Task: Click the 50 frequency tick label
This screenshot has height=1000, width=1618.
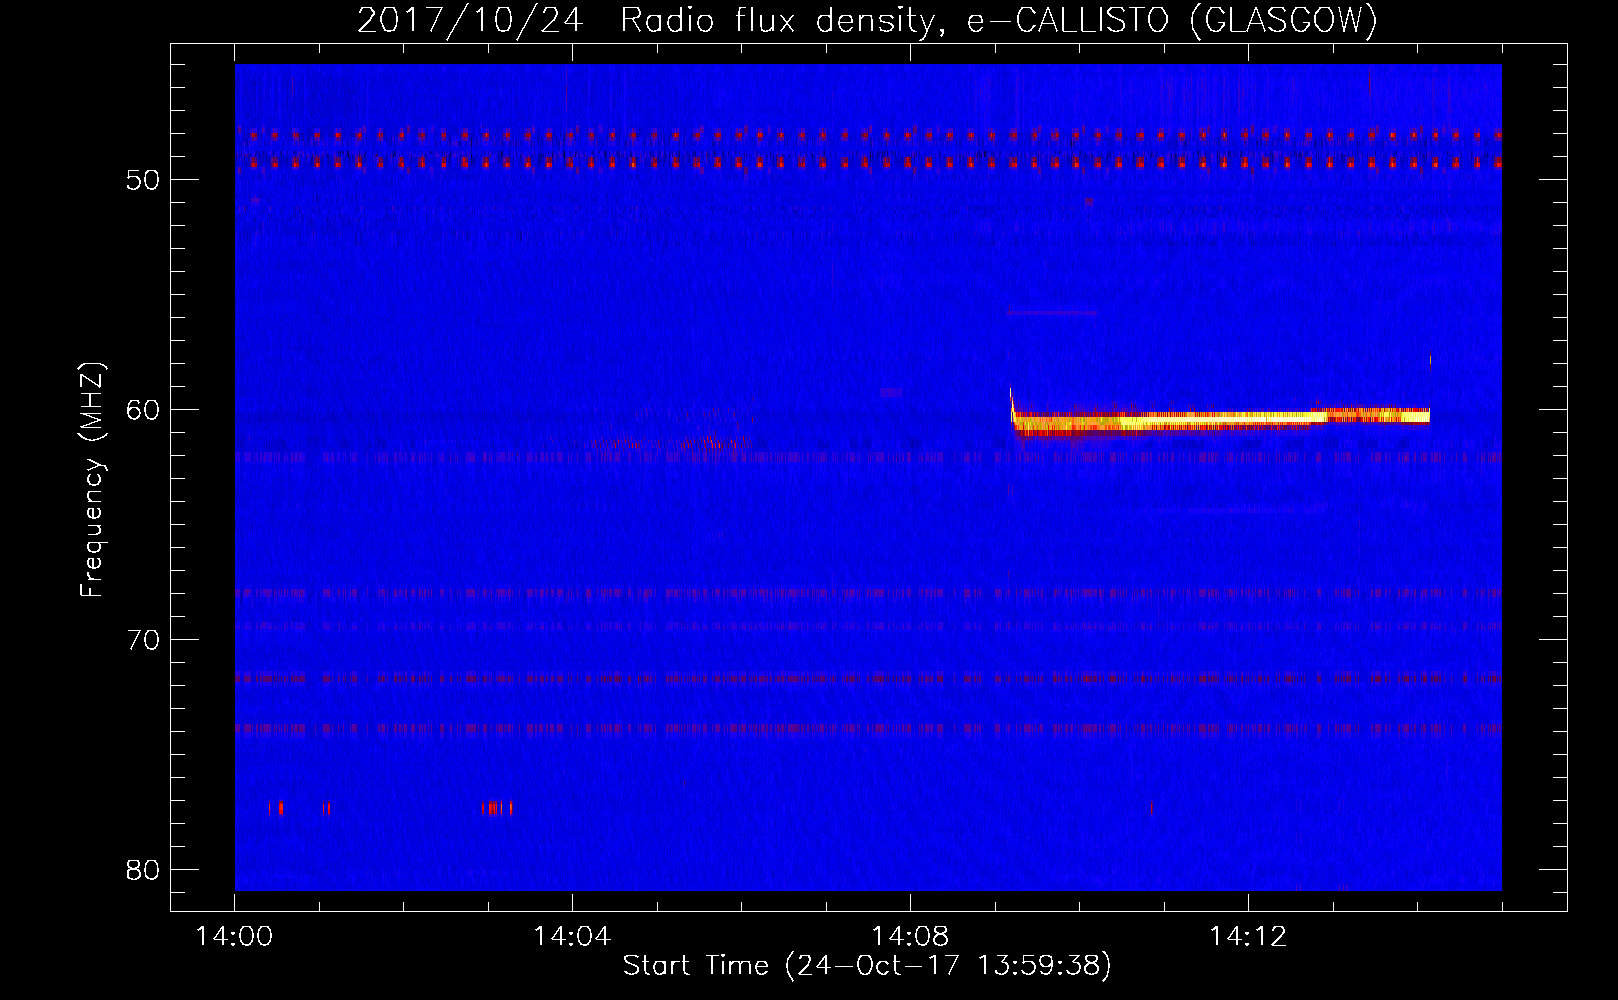Action: pyautogui.click(x=144, y=180)
